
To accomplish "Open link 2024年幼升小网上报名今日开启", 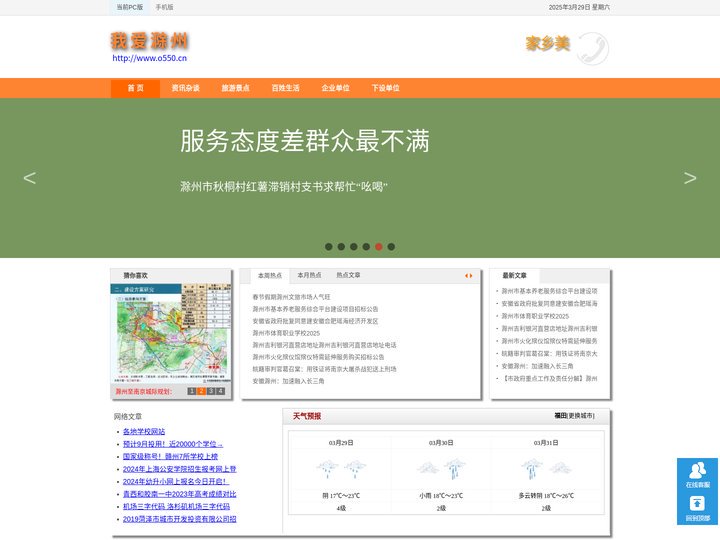I will tap(175, 482).
